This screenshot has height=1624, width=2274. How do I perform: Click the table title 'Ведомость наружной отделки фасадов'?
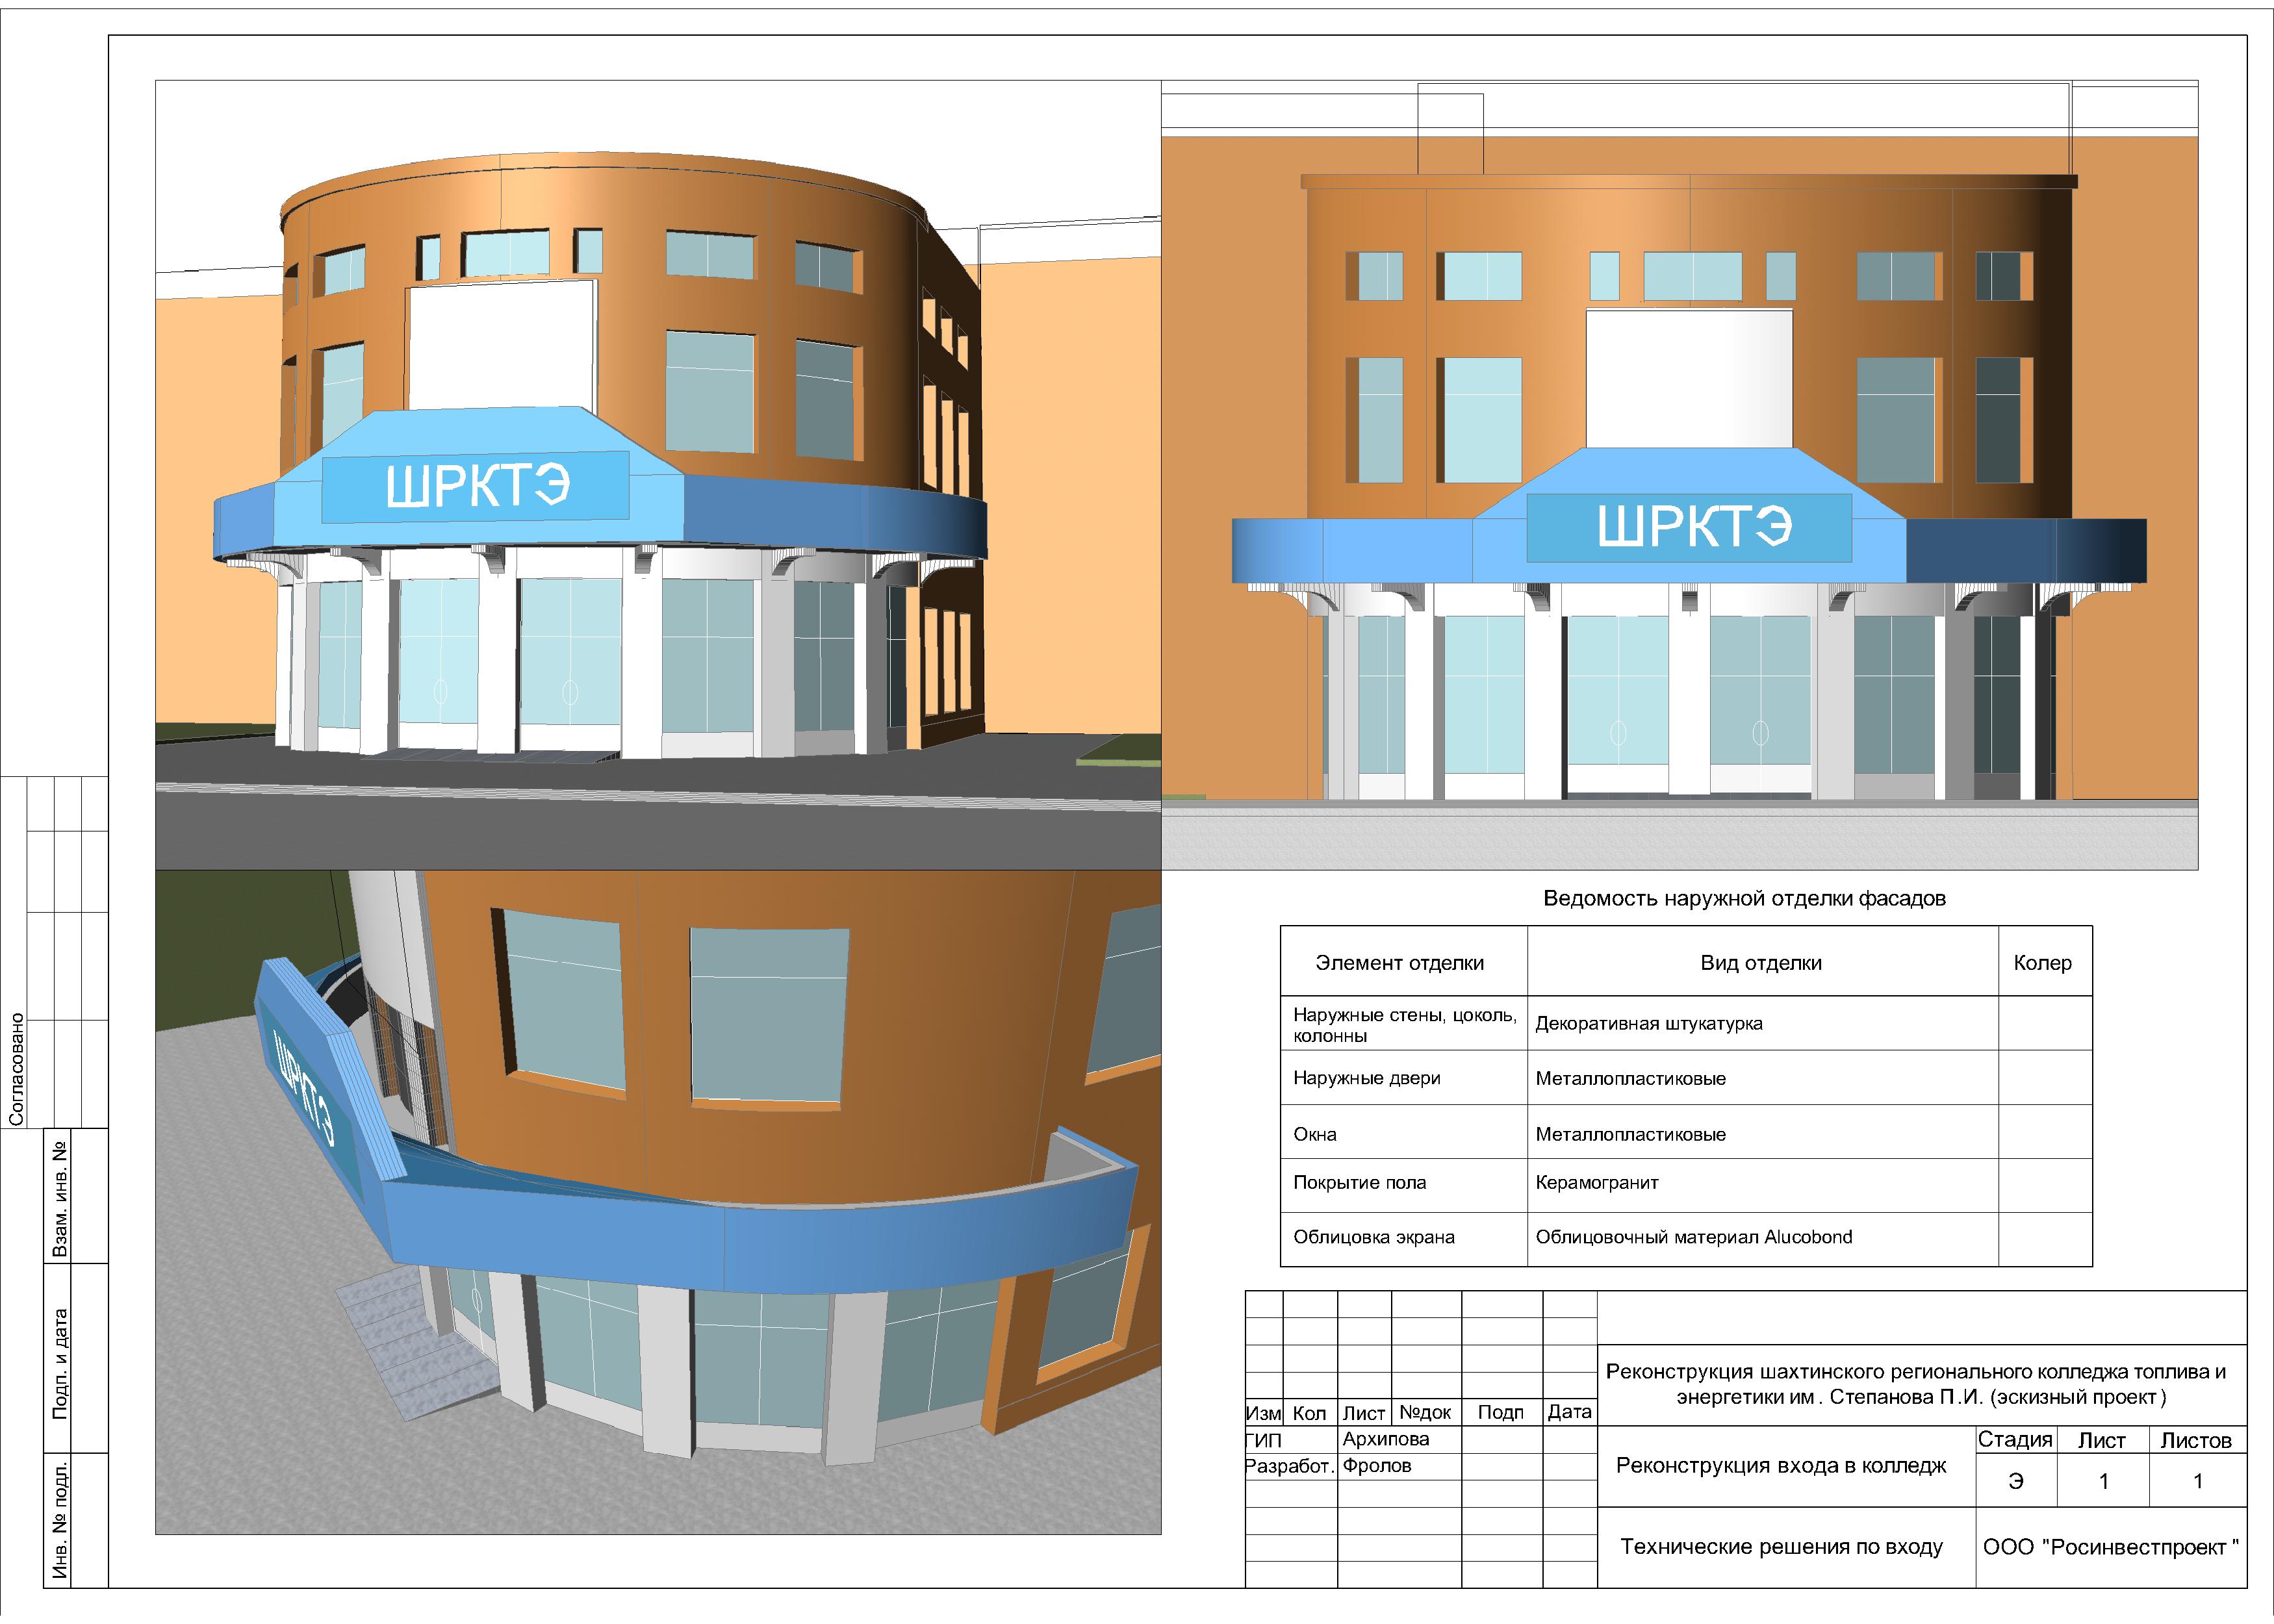pyautogui.click(x=1744, y=898)
